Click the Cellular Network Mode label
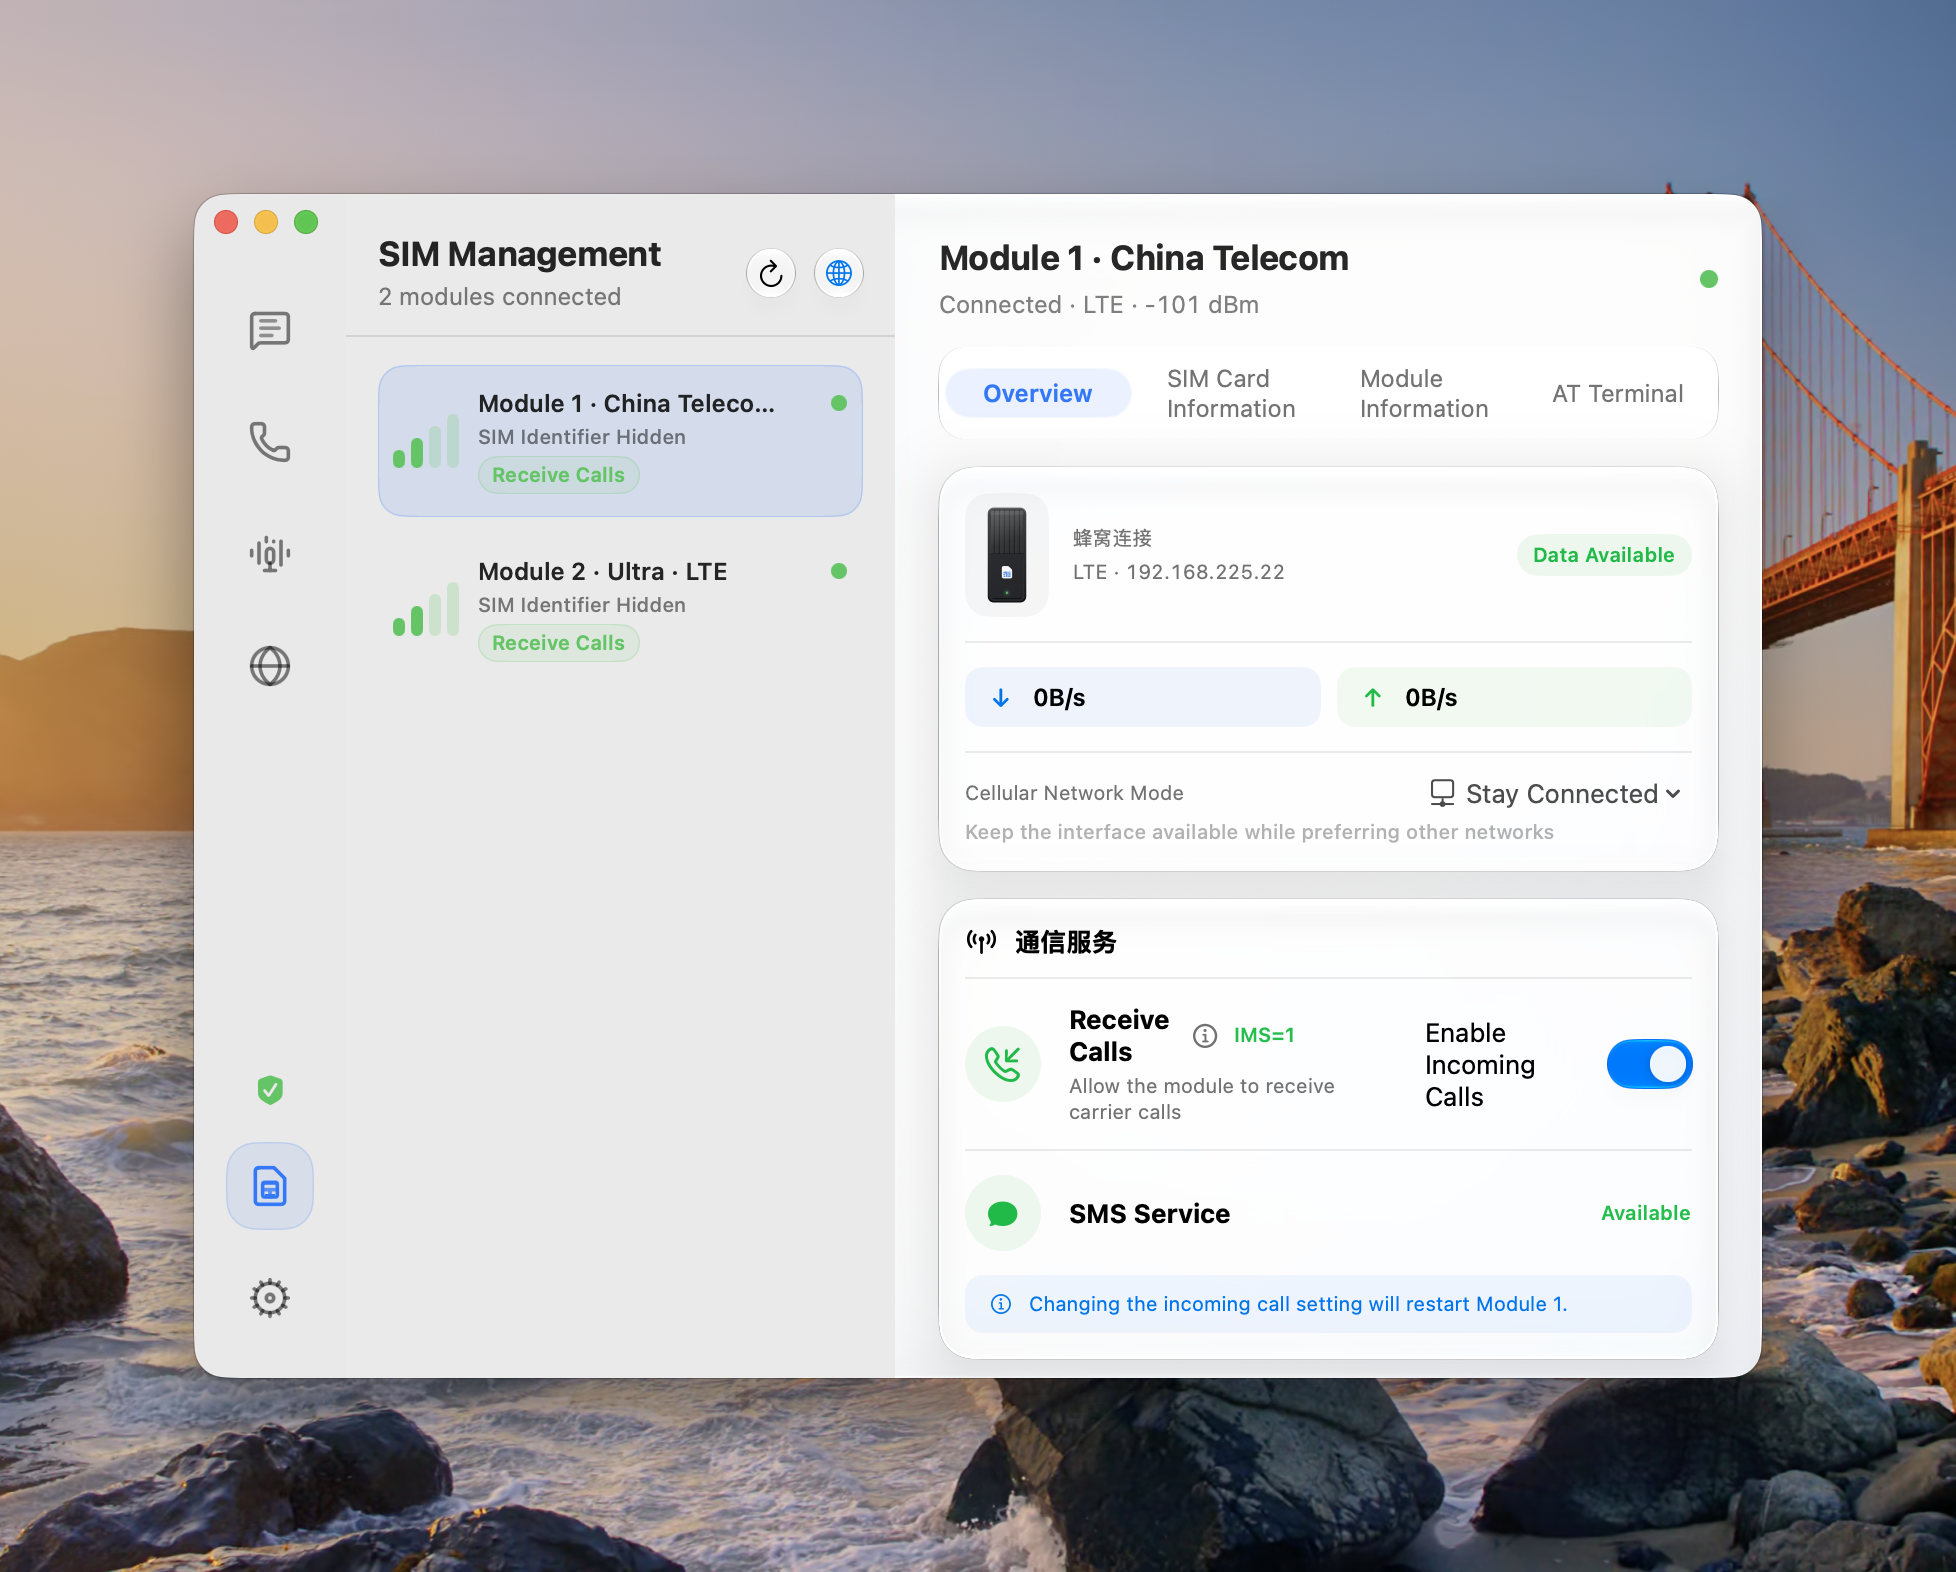1956x1572 pixels. 1074,793
